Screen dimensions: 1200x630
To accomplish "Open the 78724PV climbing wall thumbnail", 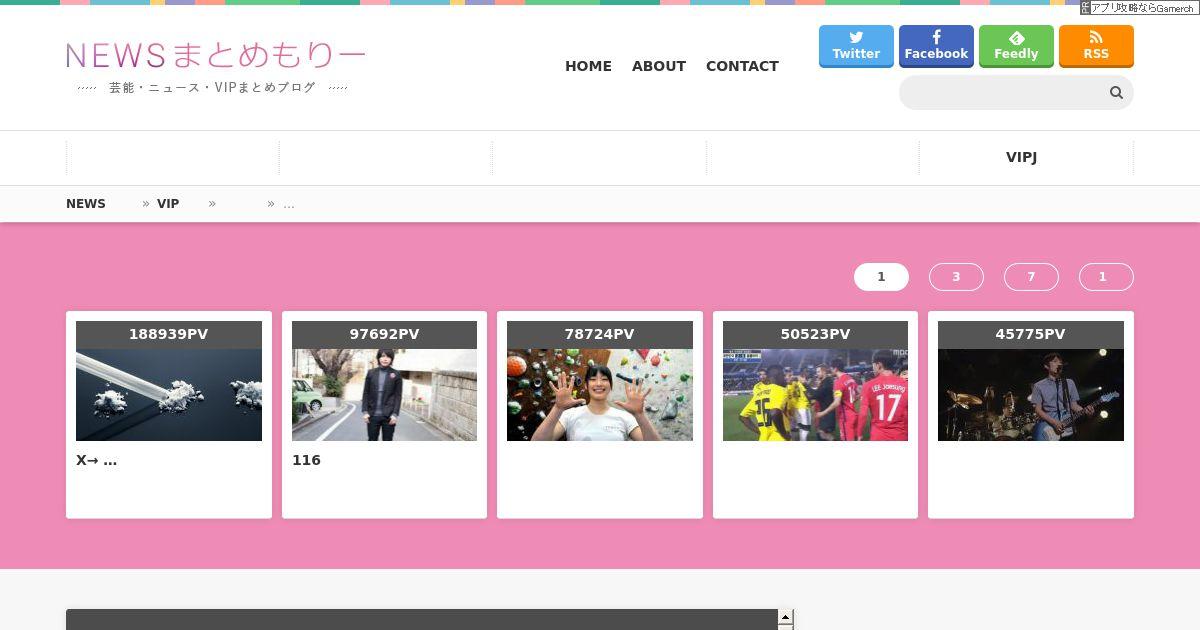I will pos(600,395).
